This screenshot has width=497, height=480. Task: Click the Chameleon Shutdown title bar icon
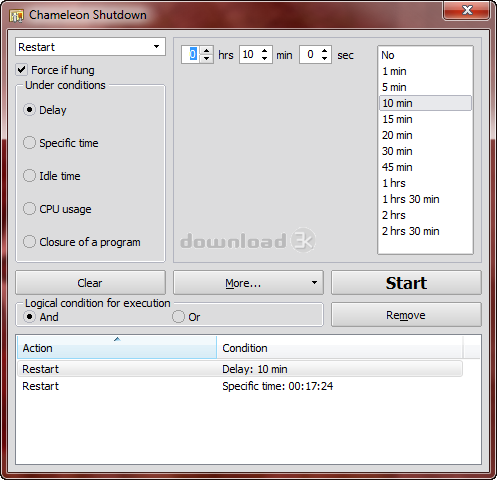16,15
